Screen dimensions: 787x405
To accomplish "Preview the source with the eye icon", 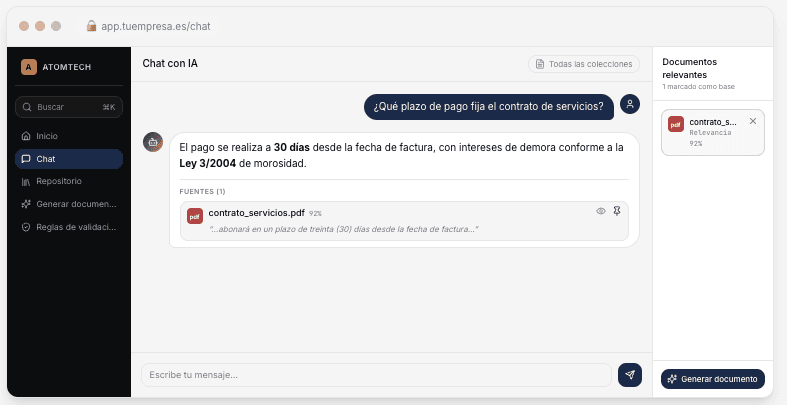I will [x=601, y=211].
